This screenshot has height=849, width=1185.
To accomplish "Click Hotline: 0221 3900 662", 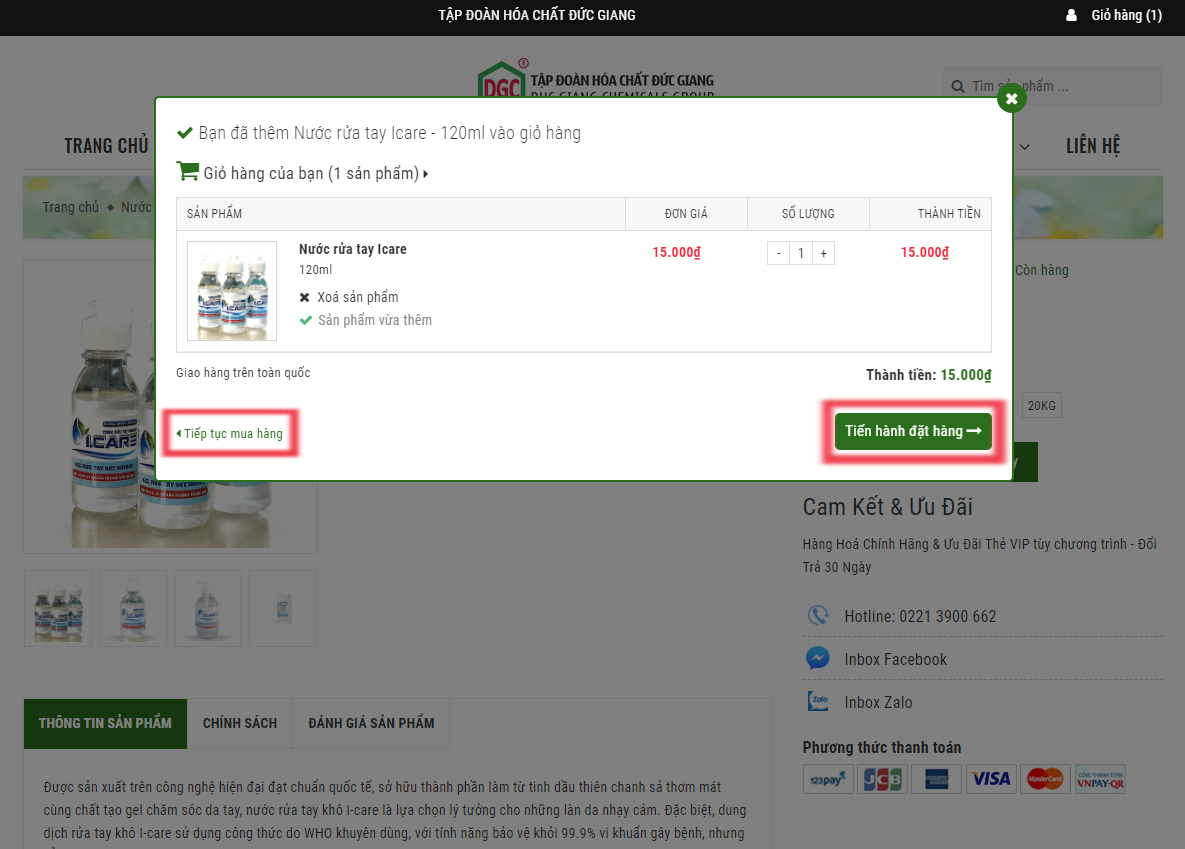I will point(920,616).
